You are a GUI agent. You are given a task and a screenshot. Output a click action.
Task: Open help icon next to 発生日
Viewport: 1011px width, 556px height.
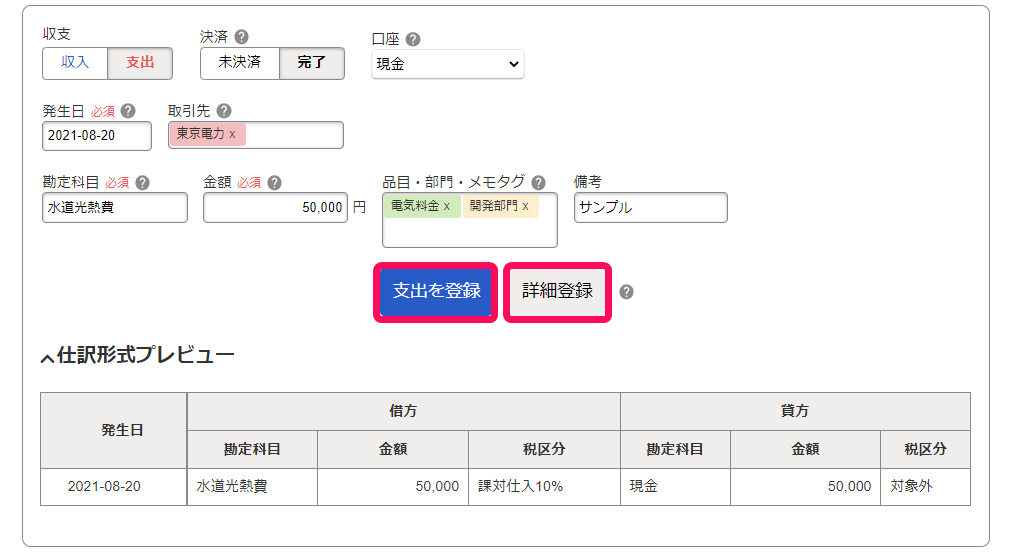point(128,111)
